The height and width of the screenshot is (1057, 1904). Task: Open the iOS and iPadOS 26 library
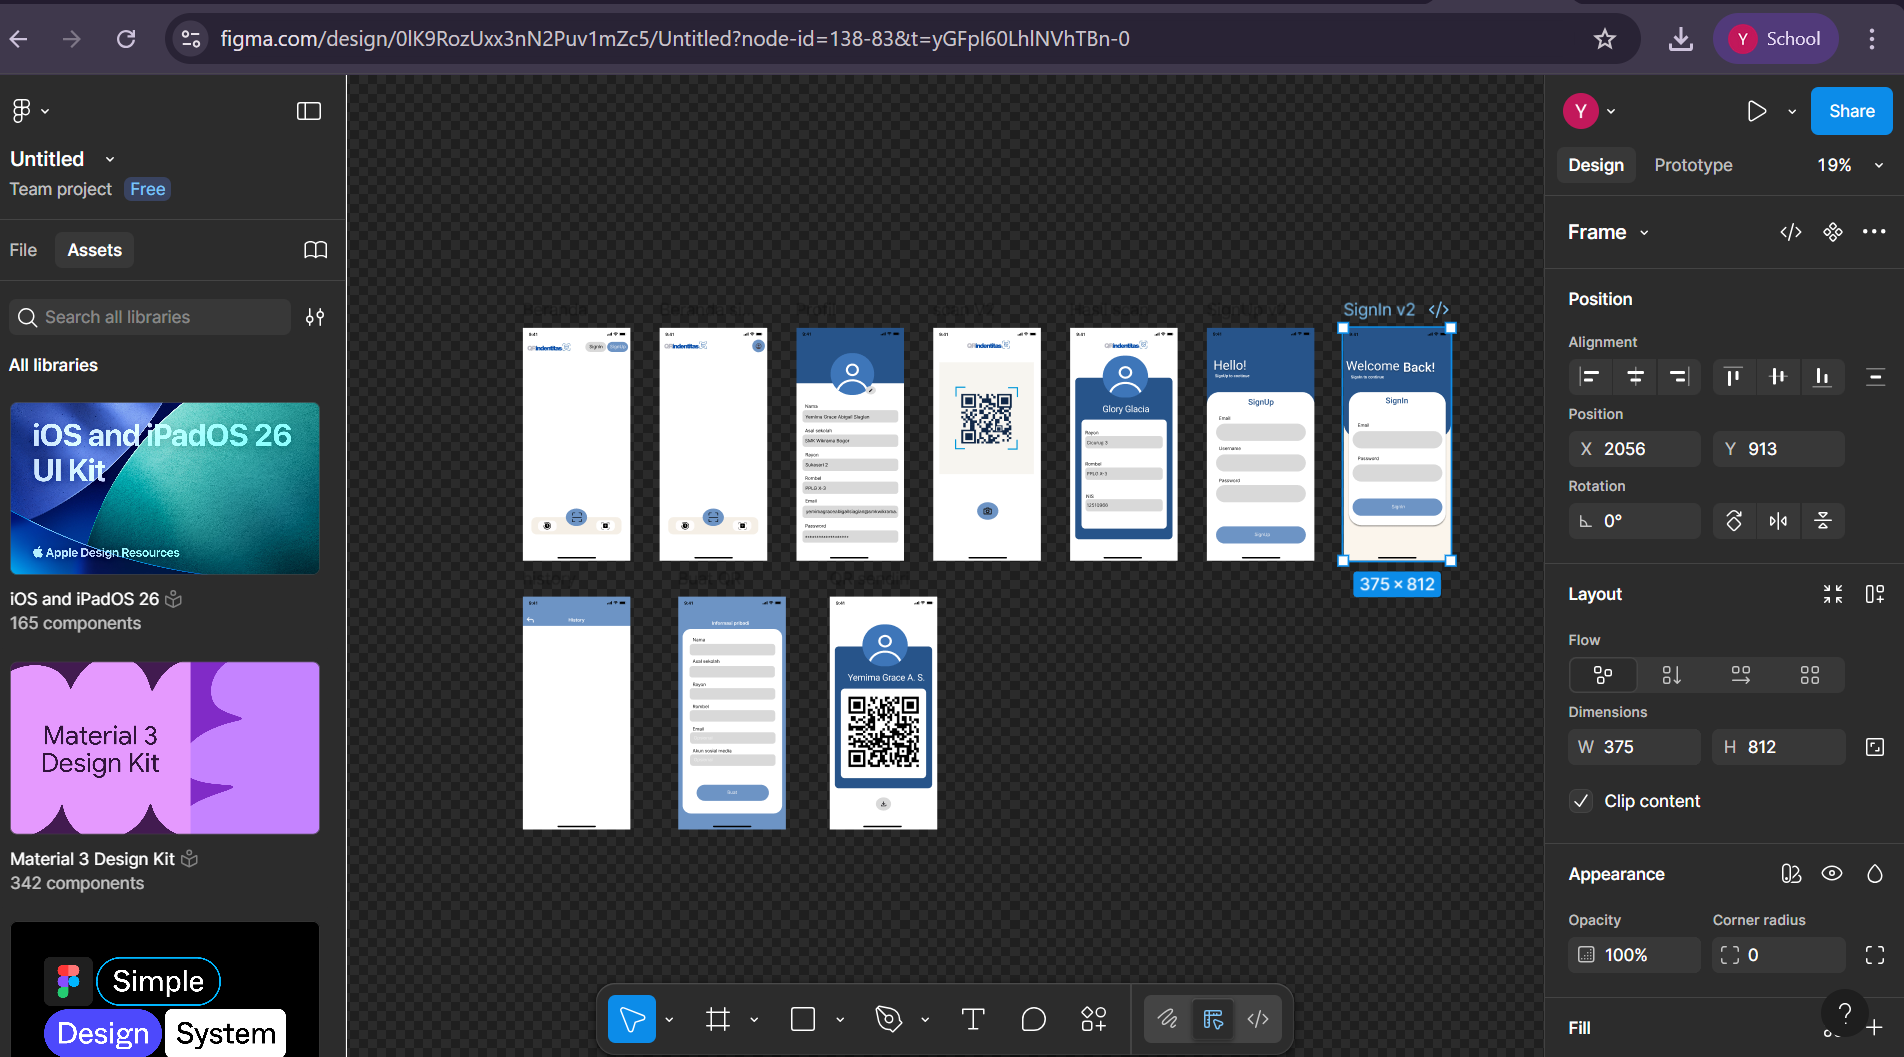[165, 489]
